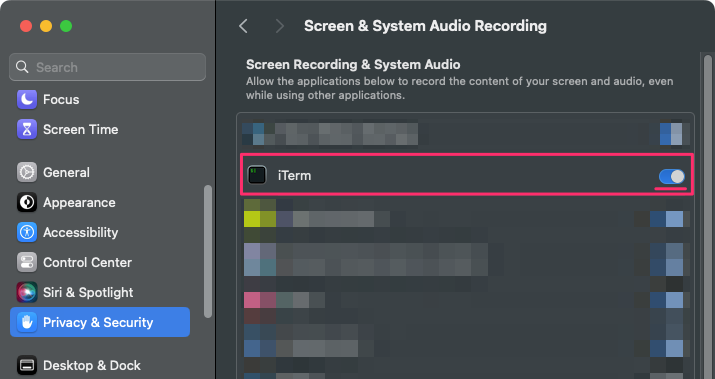Click the Appearance icon in sidebar

27,202
